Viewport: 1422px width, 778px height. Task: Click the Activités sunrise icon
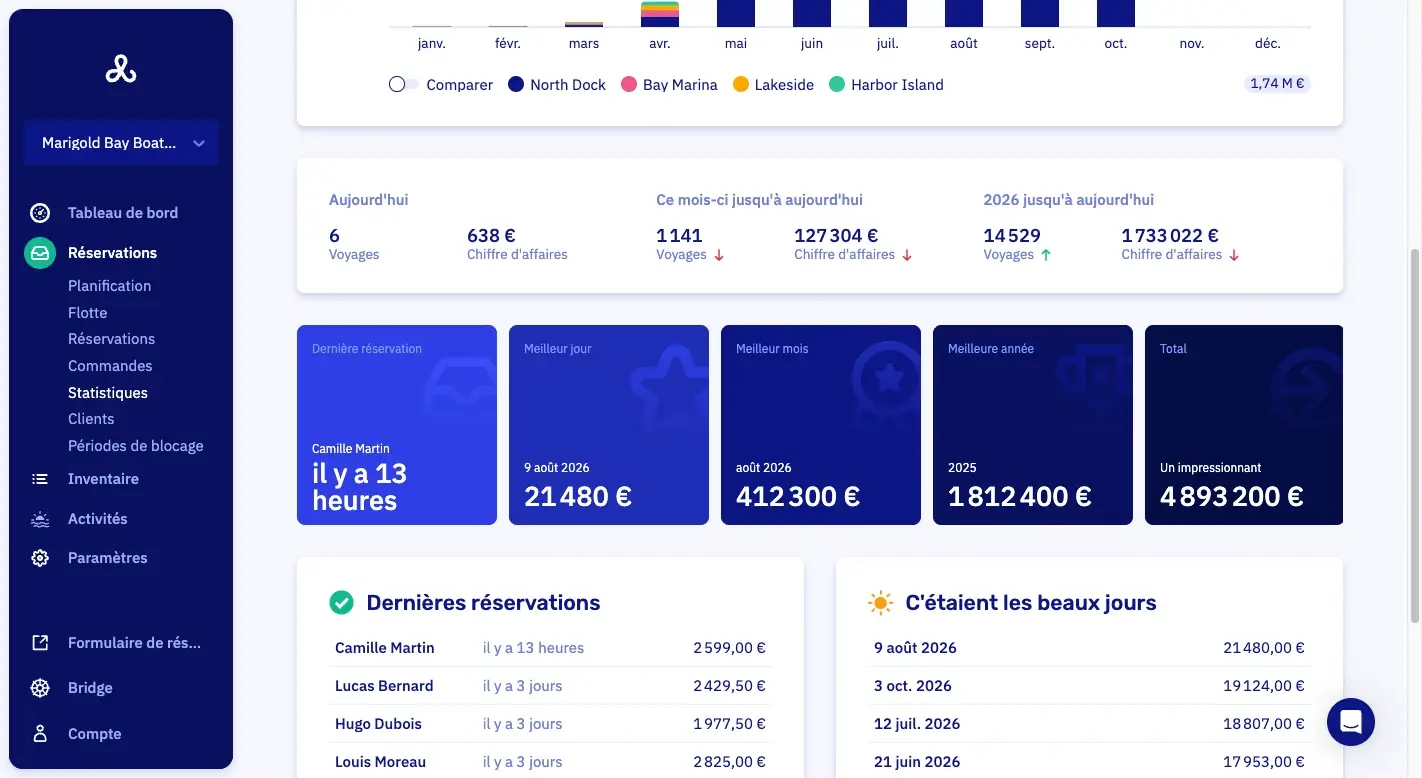pyautogui.click(x=40, y=519)
